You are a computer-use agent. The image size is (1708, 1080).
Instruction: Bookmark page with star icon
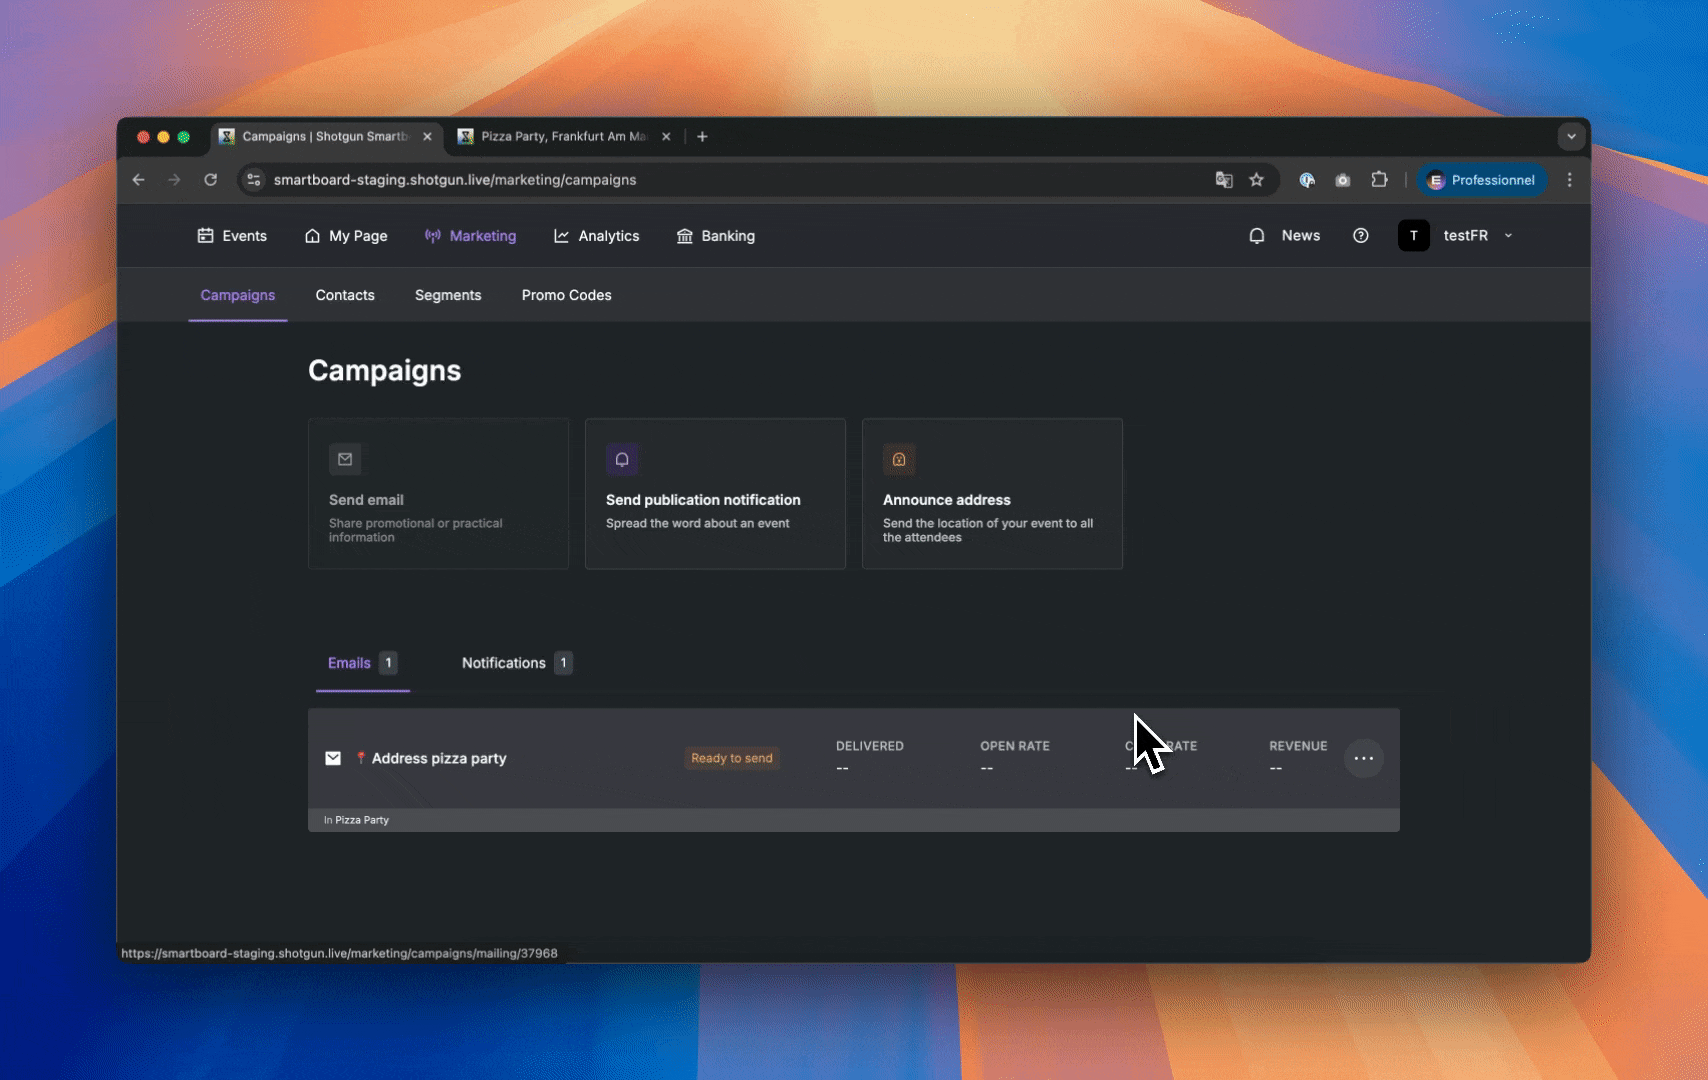click(1257, 180)
